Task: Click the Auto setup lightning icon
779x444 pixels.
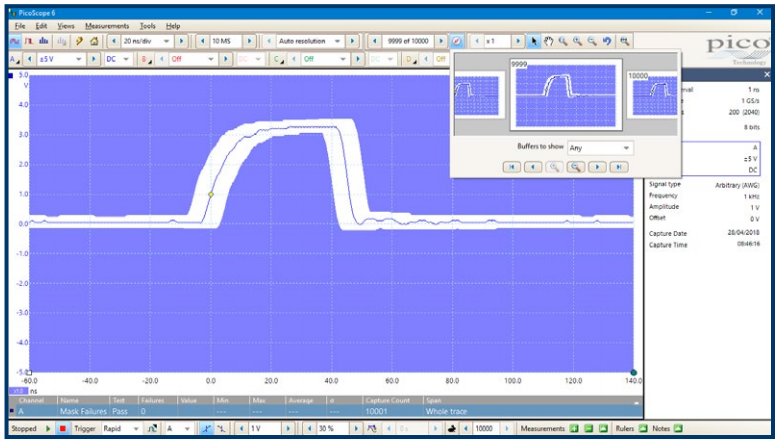Action: pos(79,41)
